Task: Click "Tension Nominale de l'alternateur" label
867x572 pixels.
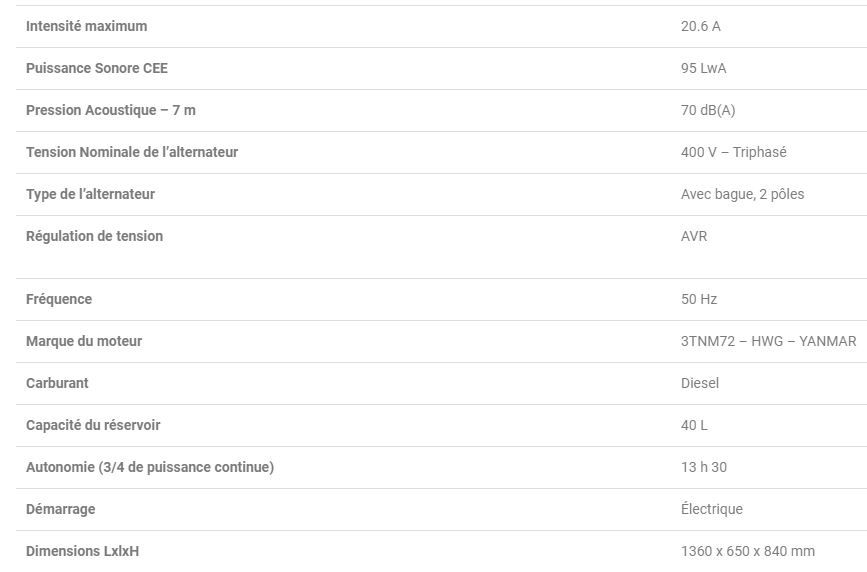Action: tap(132, 152)
